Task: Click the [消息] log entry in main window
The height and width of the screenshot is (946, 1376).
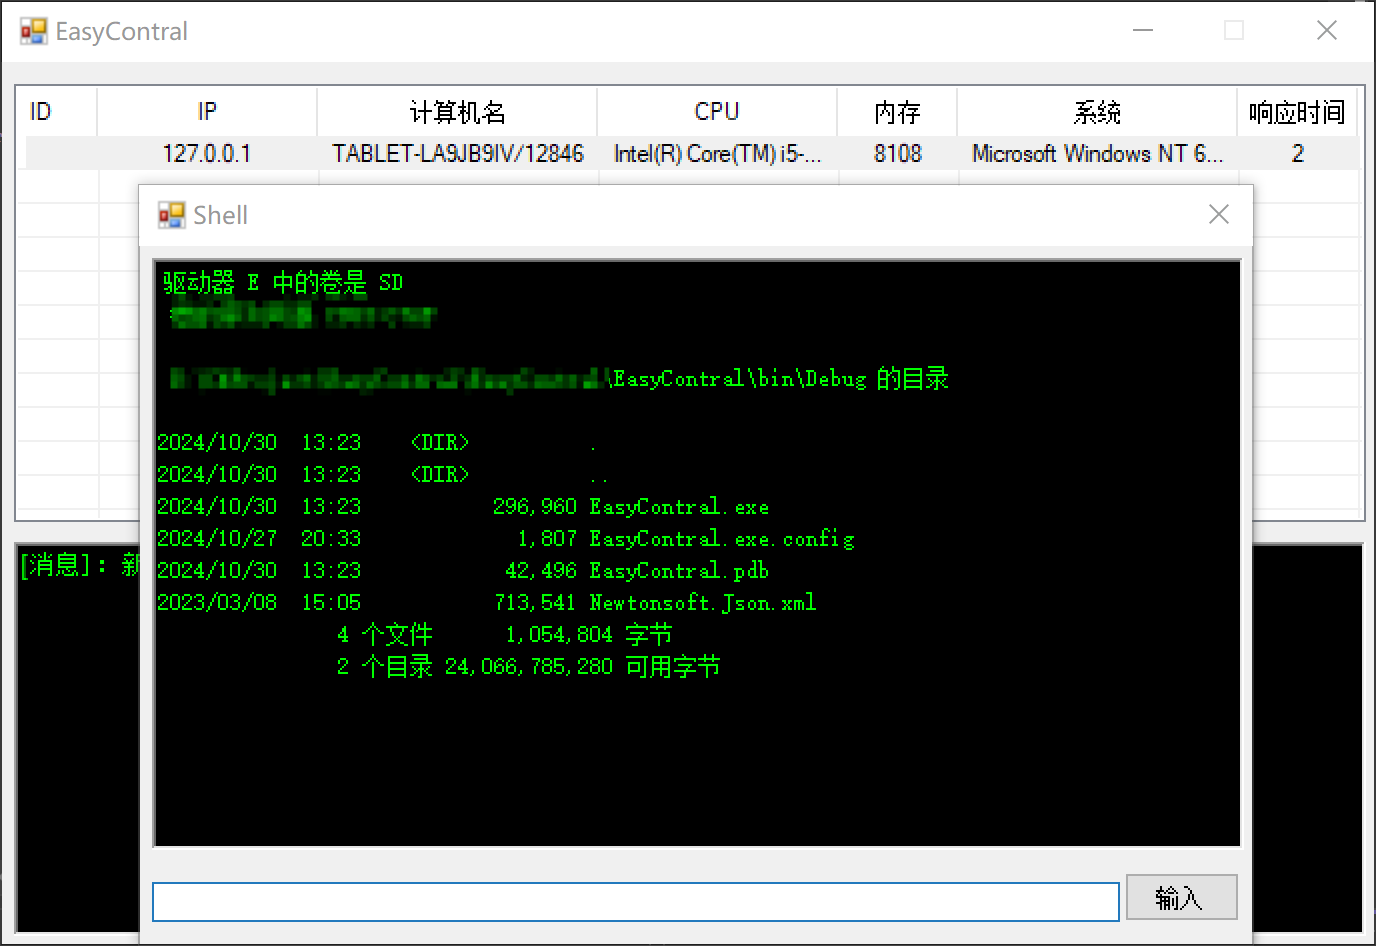Action: click(79, 565)
